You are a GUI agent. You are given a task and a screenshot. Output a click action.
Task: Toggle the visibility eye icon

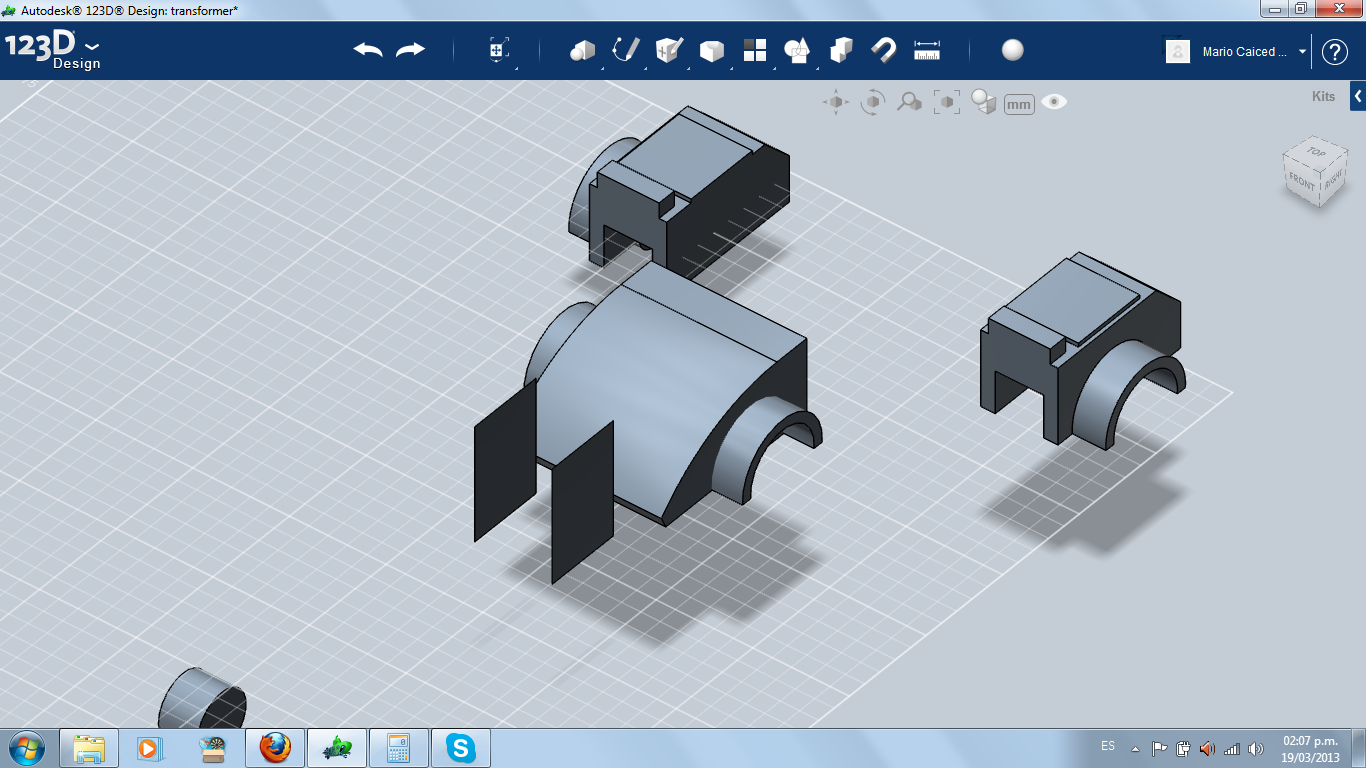(1054, 102)
